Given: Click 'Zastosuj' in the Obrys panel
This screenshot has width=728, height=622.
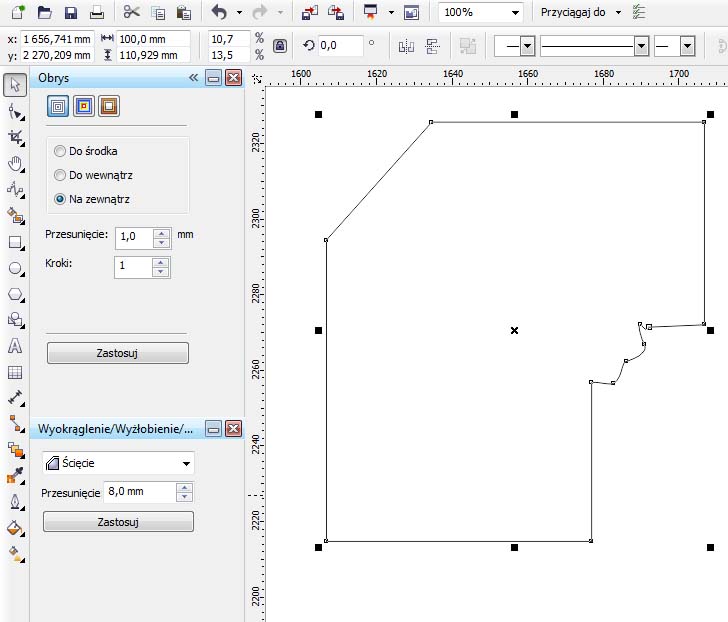Looking at the screenshot, I should (117, 353).
